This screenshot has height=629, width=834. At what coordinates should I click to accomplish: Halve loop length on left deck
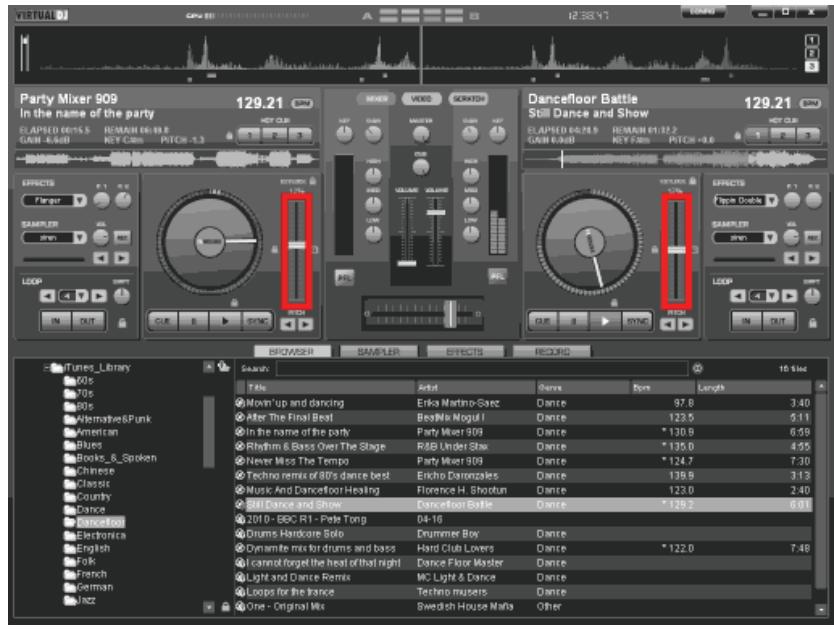[x=47, y=296]
